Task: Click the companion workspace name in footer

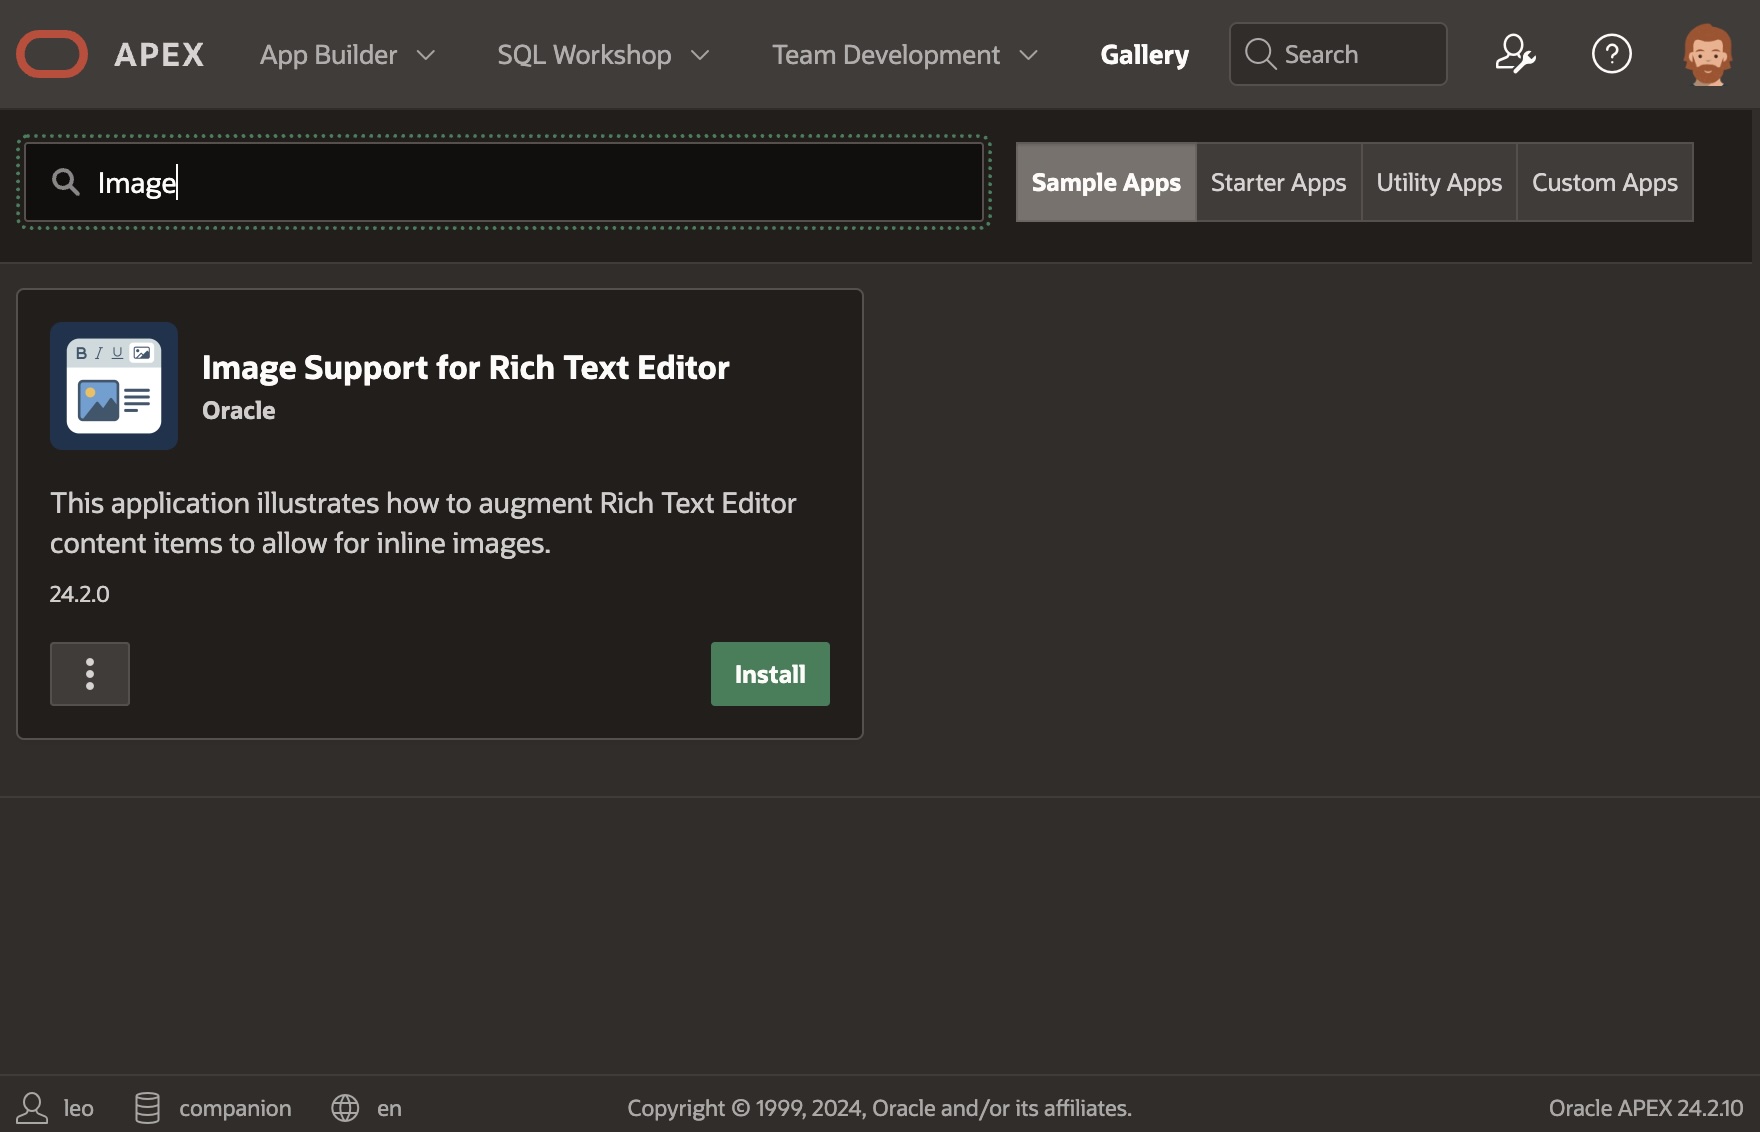Action: click(235, 1108)
